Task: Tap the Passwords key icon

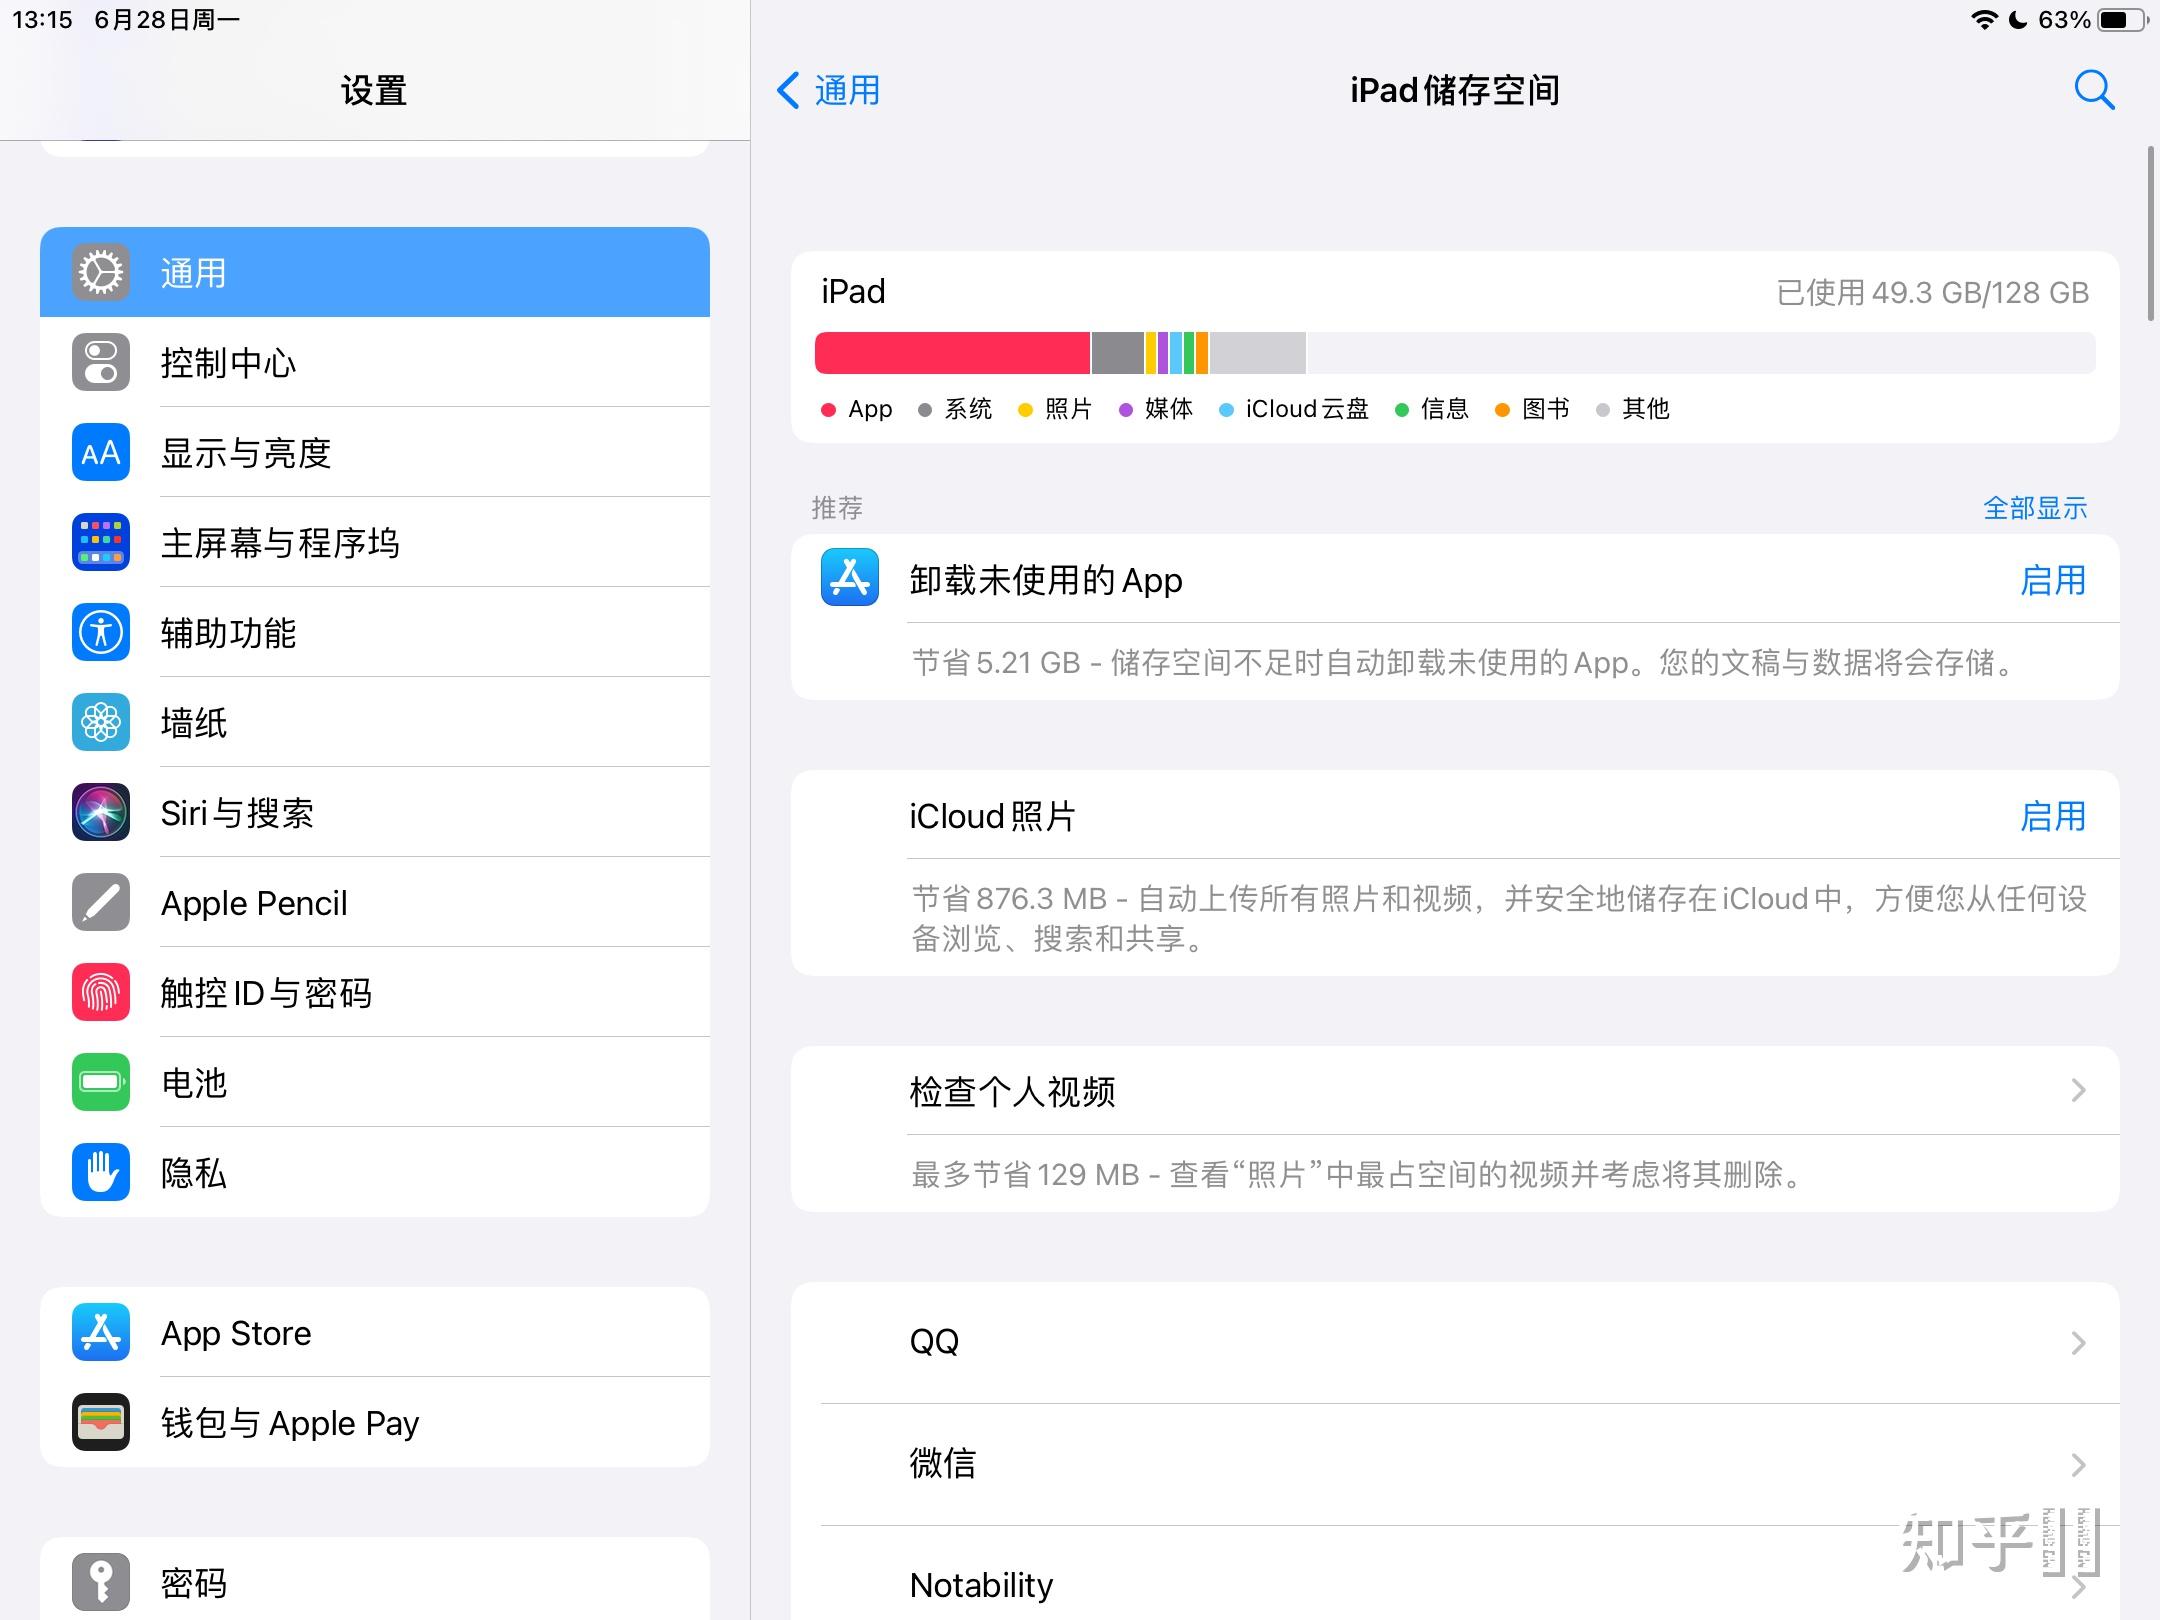Action: click(x=101, y=1582)
